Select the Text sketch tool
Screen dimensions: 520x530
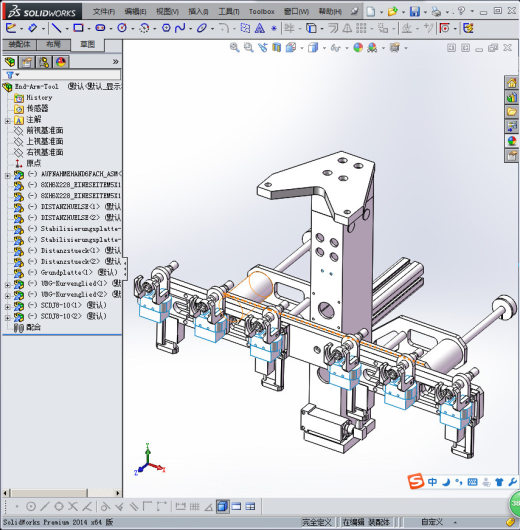click(x=260, y=28)
